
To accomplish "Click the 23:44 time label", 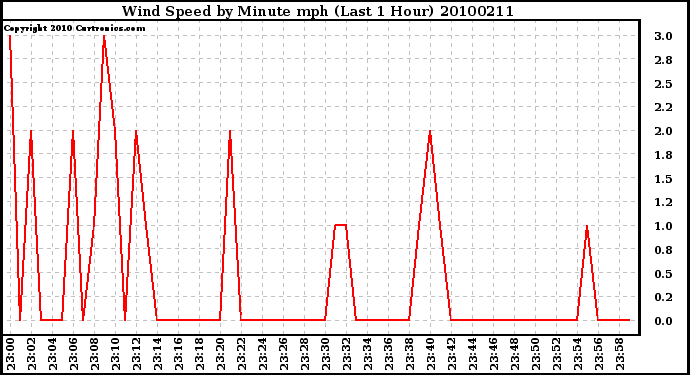I will tap(473, 354).
